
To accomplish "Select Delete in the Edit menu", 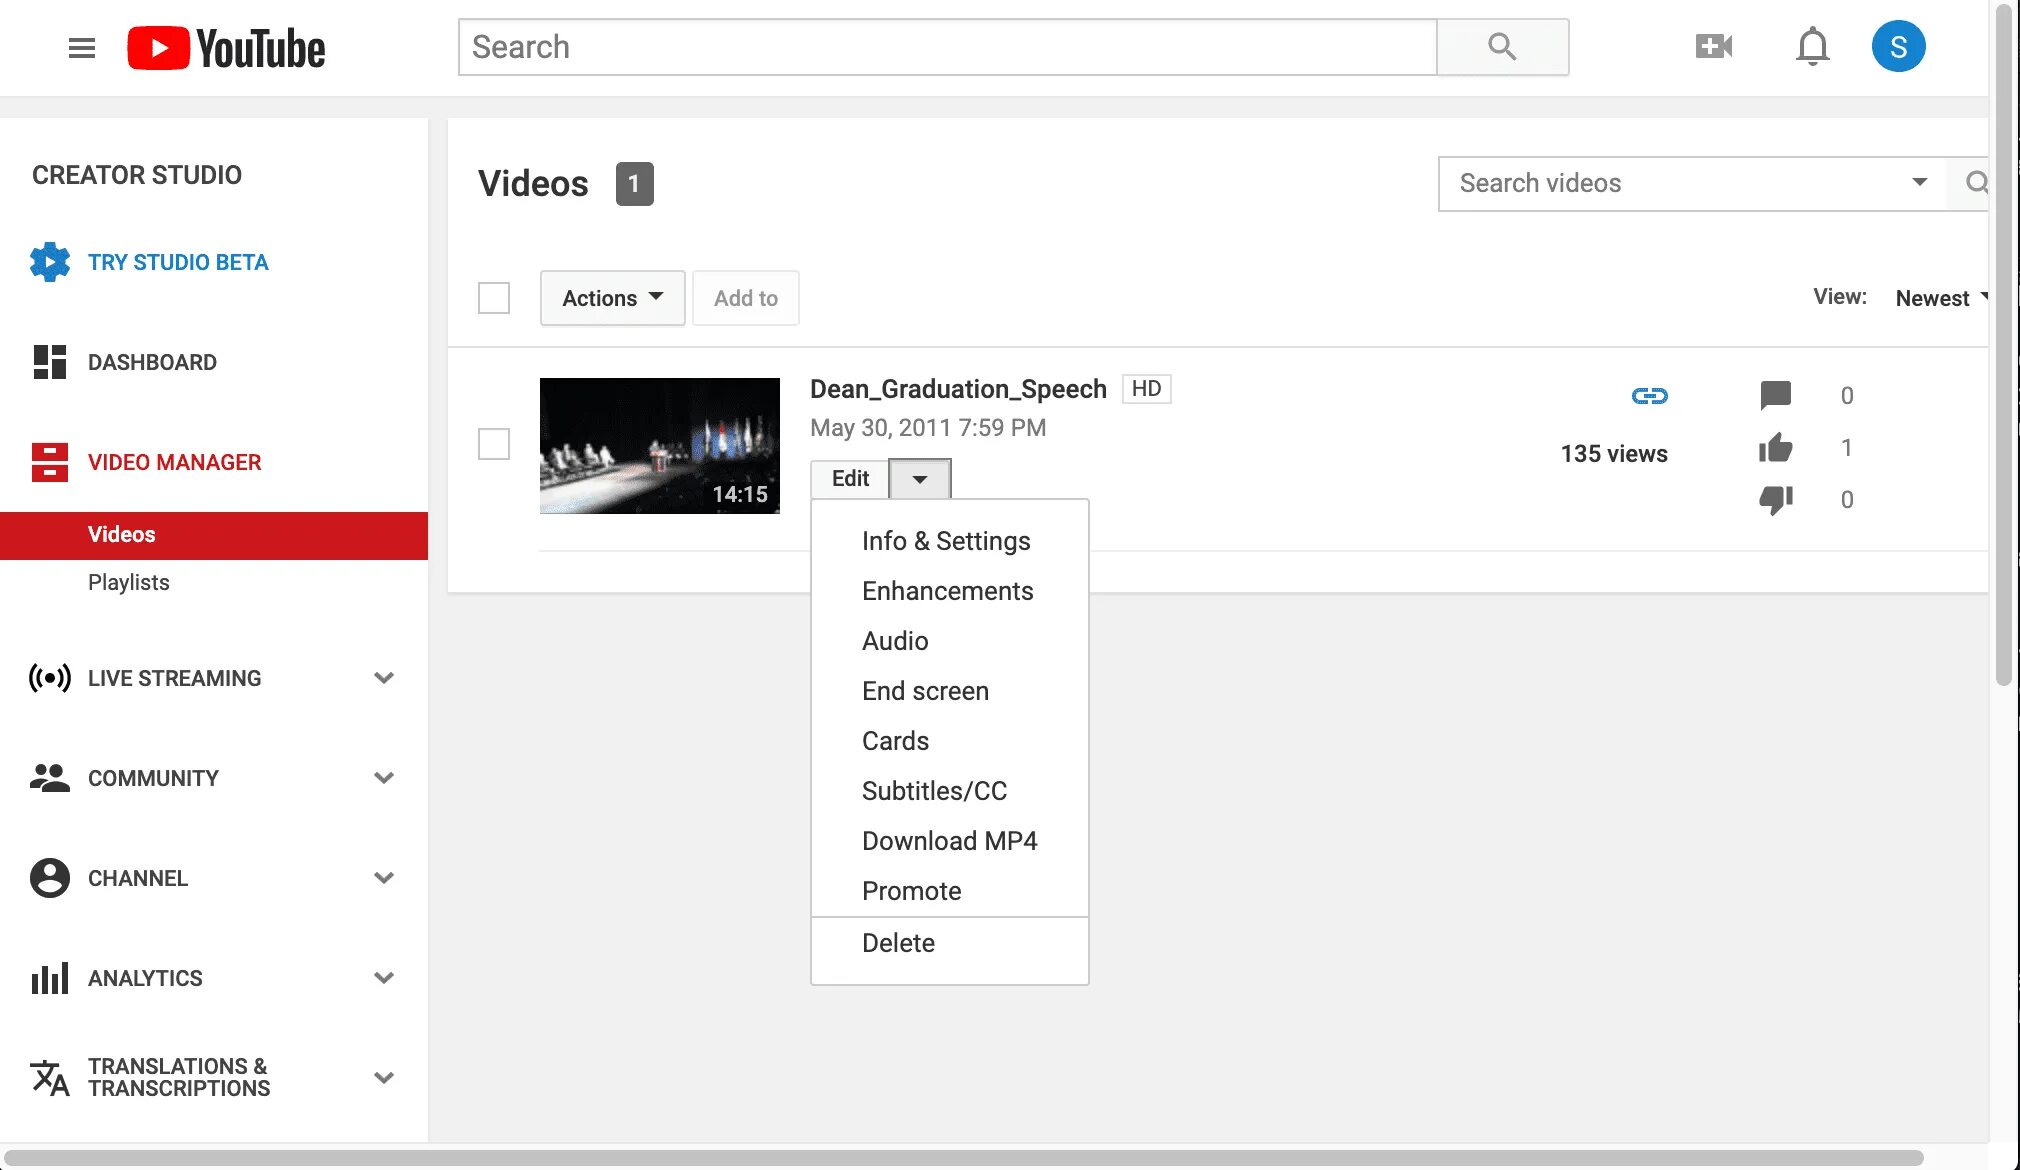I will click(x=898, y=943).
